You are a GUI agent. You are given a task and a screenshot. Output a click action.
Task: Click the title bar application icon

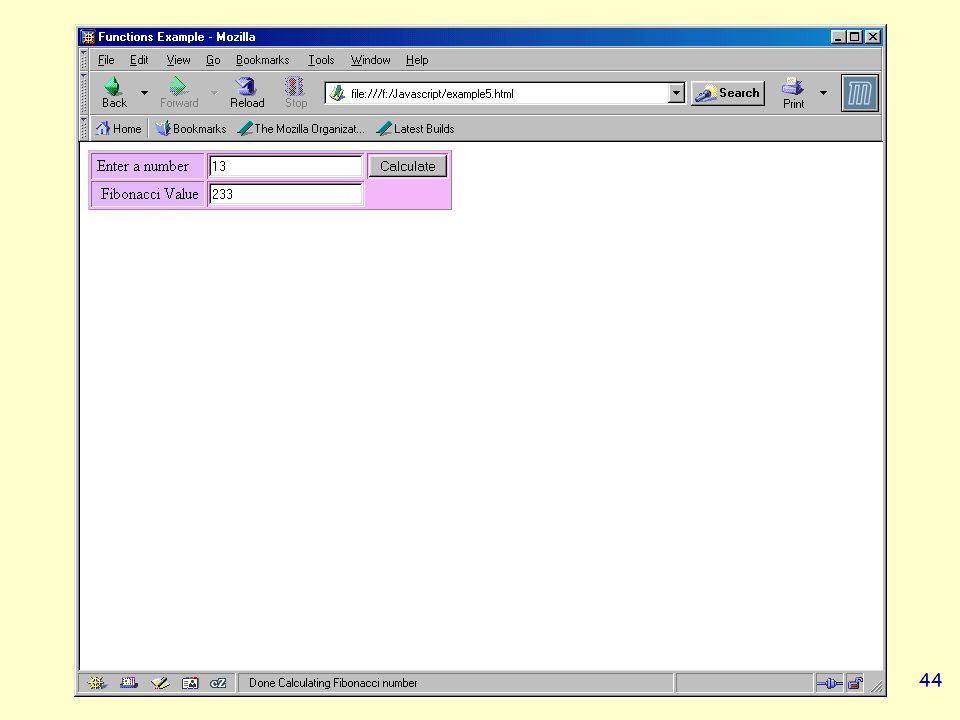click(88, 37)
